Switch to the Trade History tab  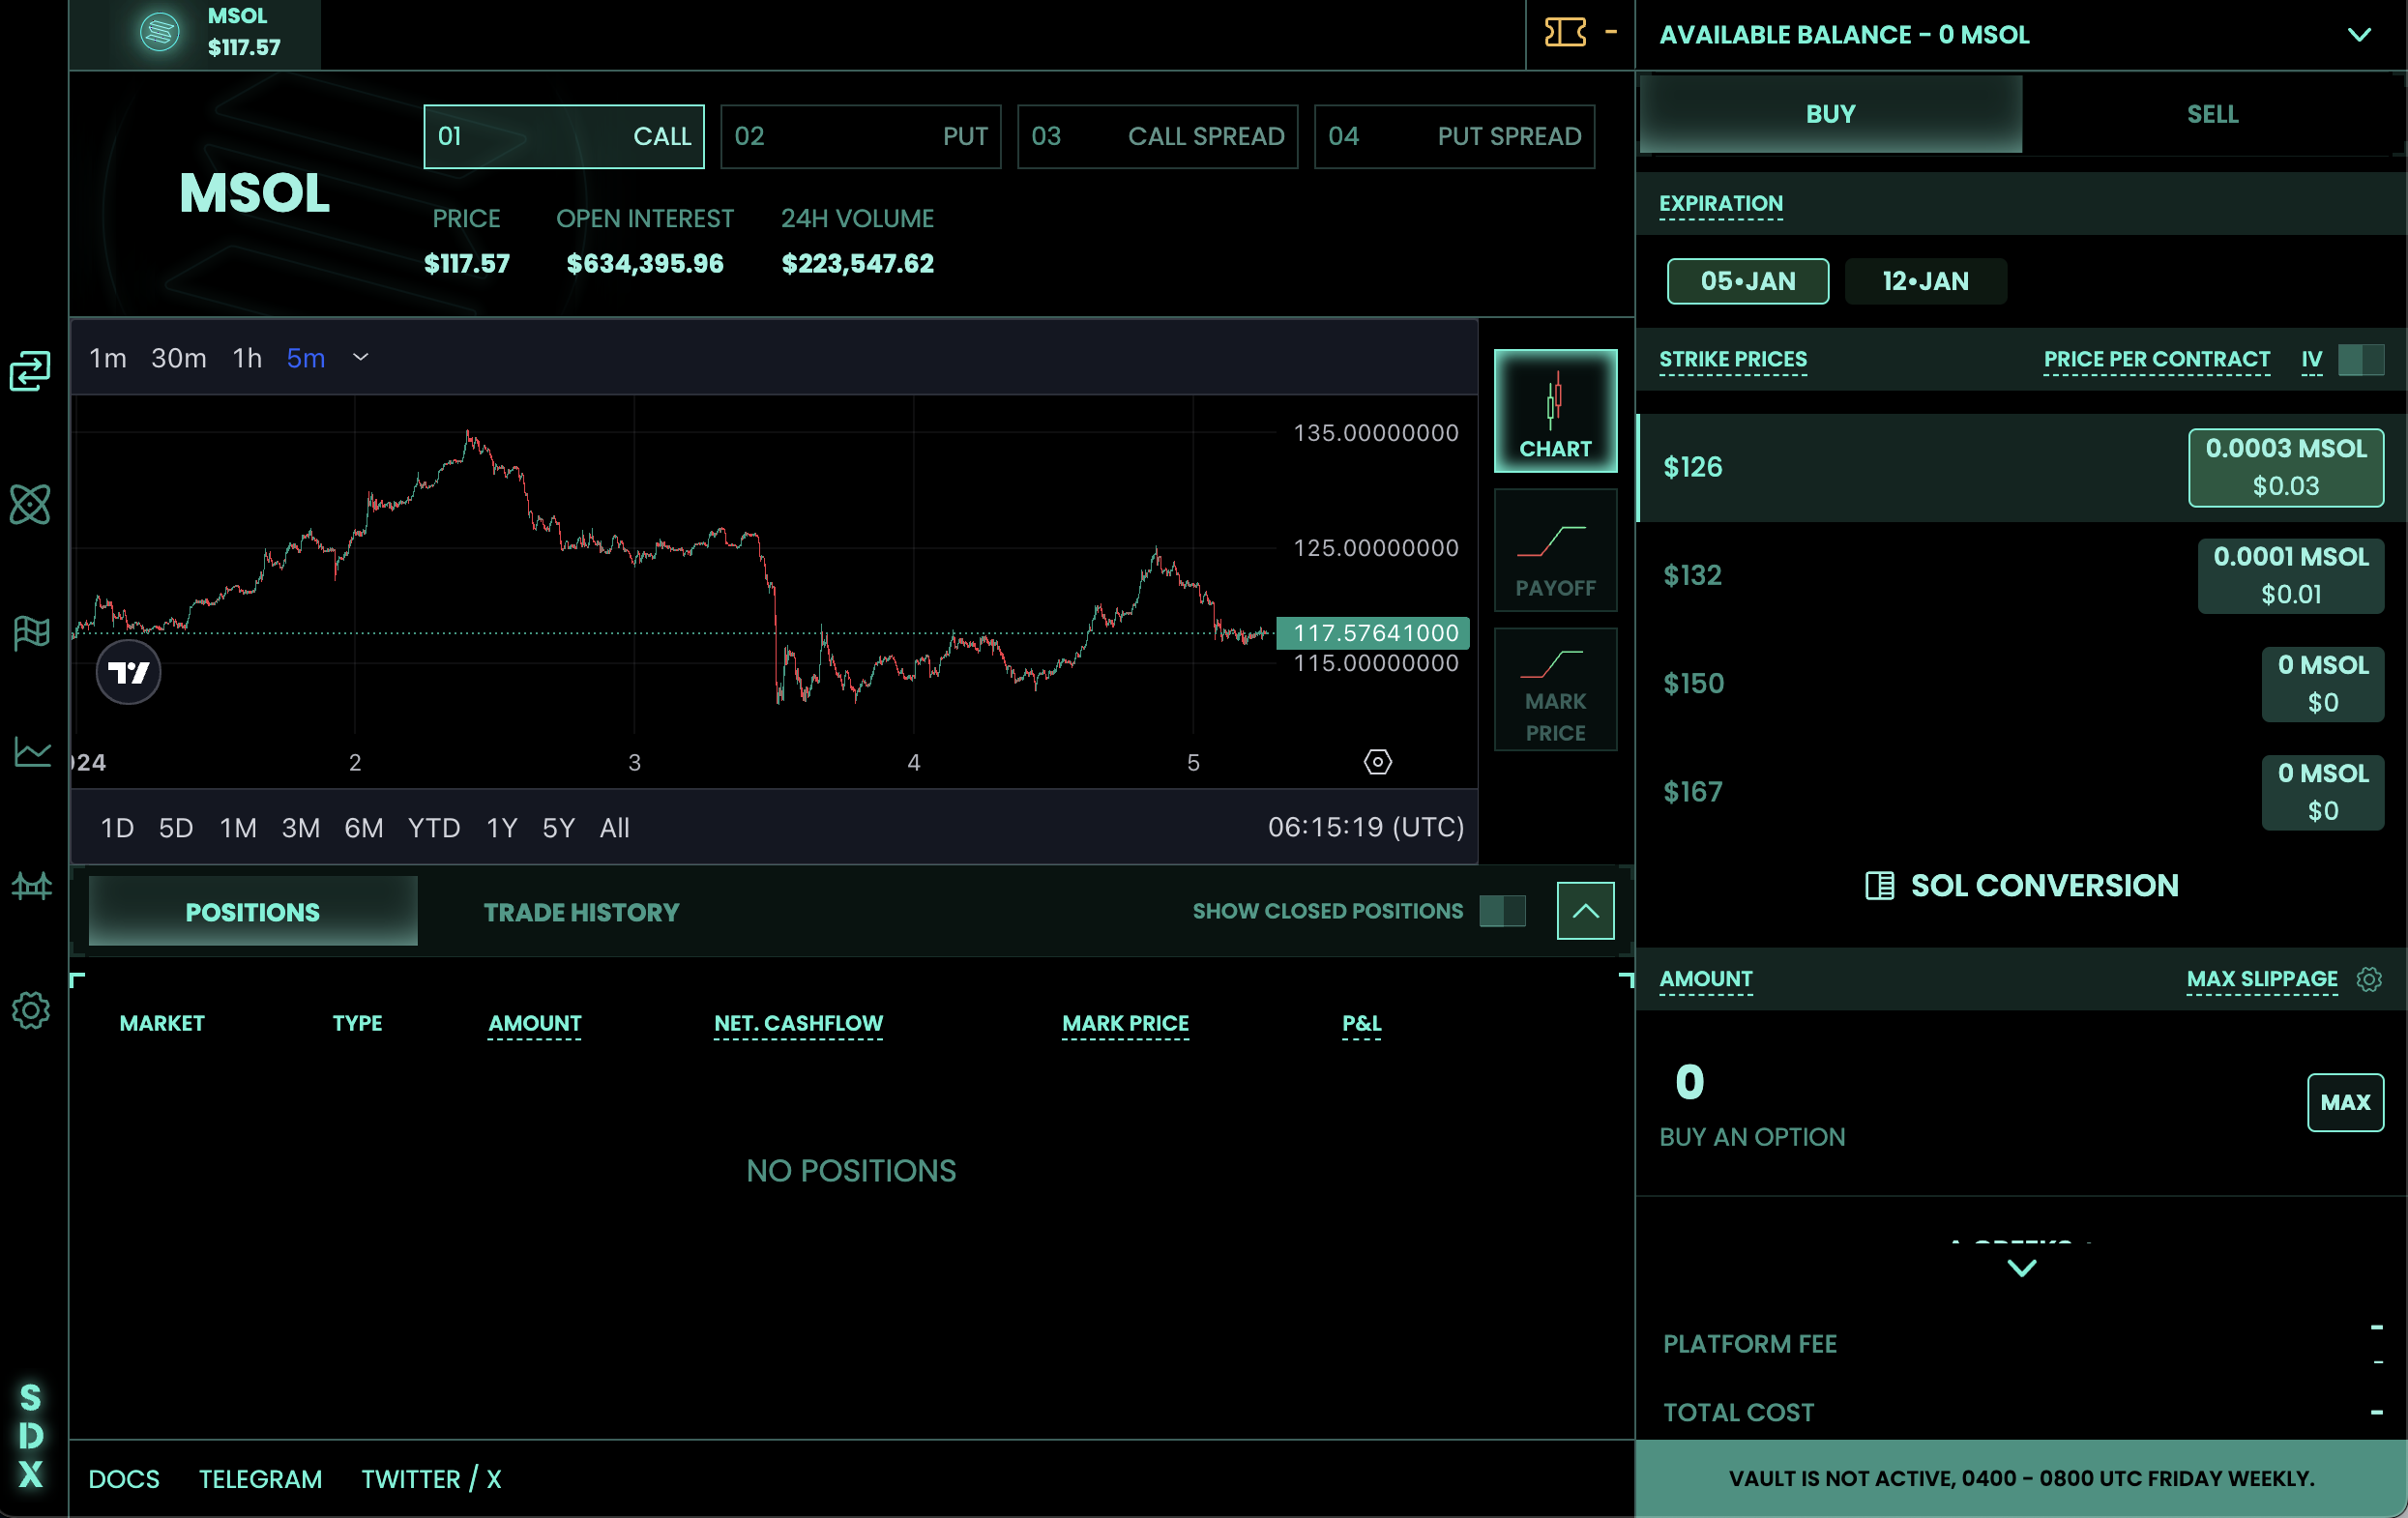(x=581, y=912)
